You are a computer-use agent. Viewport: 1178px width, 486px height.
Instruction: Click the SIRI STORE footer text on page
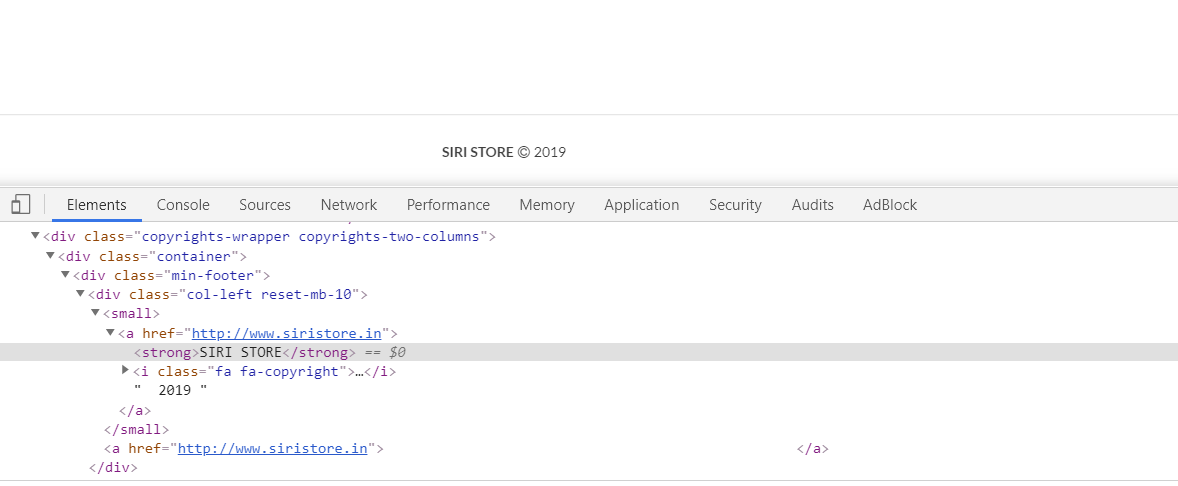pyautogui.click(x=477, y=153)
